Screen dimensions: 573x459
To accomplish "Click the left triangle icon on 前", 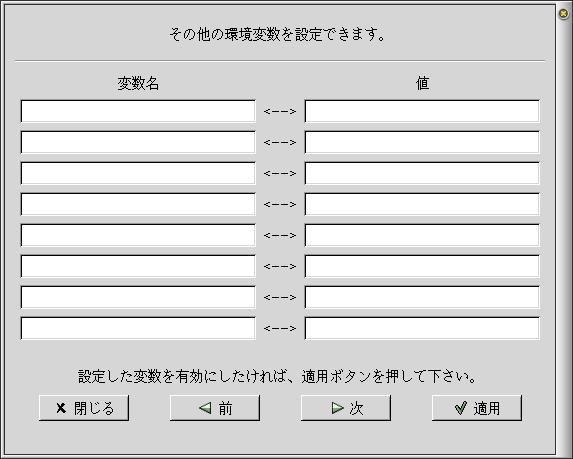I will (x=205, y=408).
